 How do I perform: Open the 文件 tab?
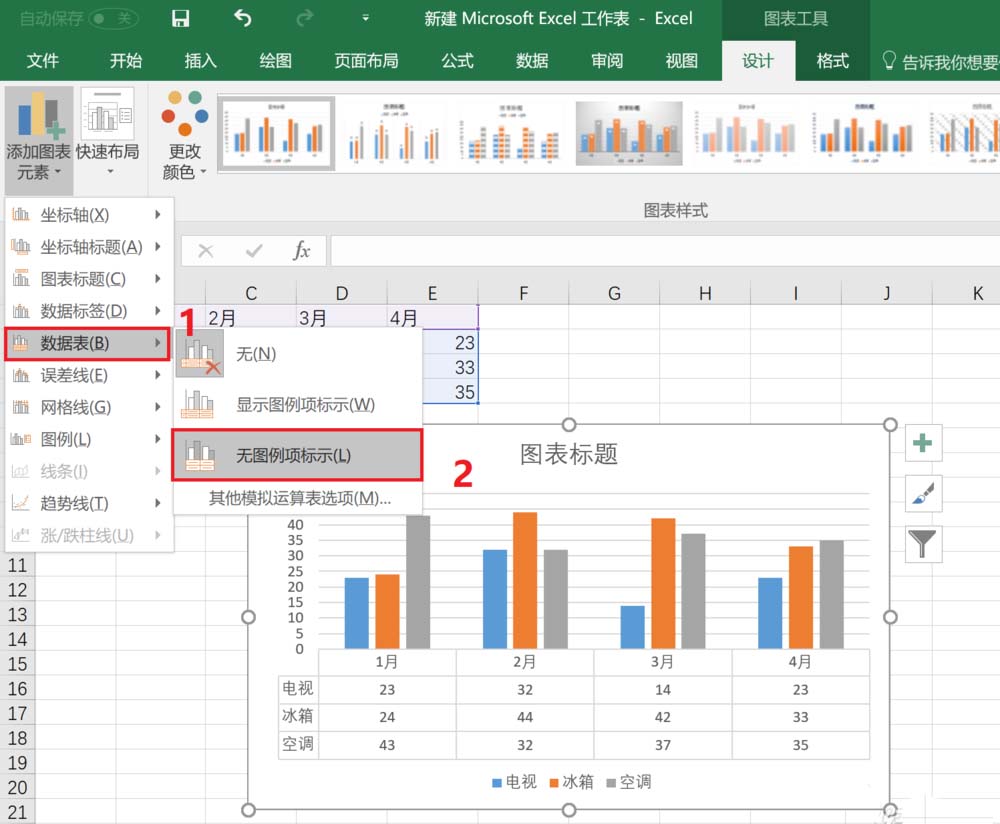coord(43,61)
